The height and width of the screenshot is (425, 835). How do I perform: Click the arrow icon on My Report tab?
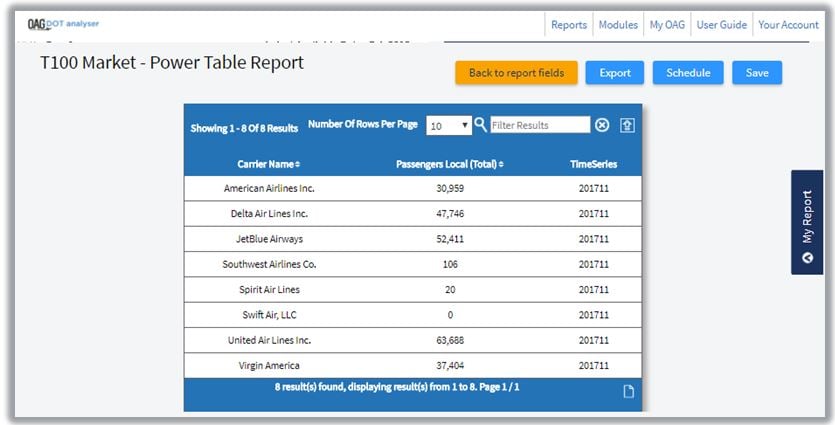point(807,258)
